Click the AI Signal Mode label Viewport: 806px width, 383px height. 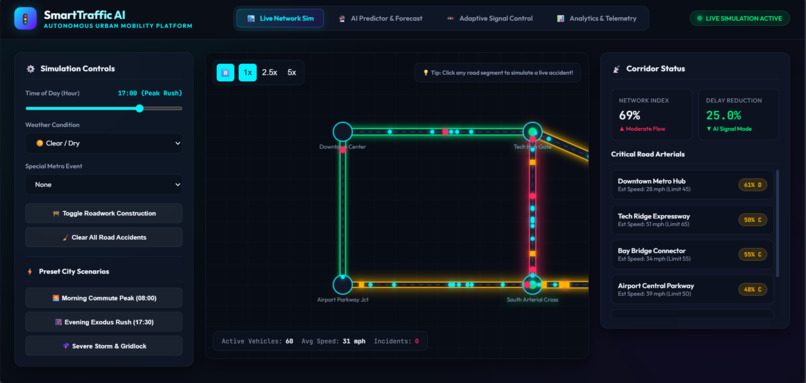(x=728, y=129)
